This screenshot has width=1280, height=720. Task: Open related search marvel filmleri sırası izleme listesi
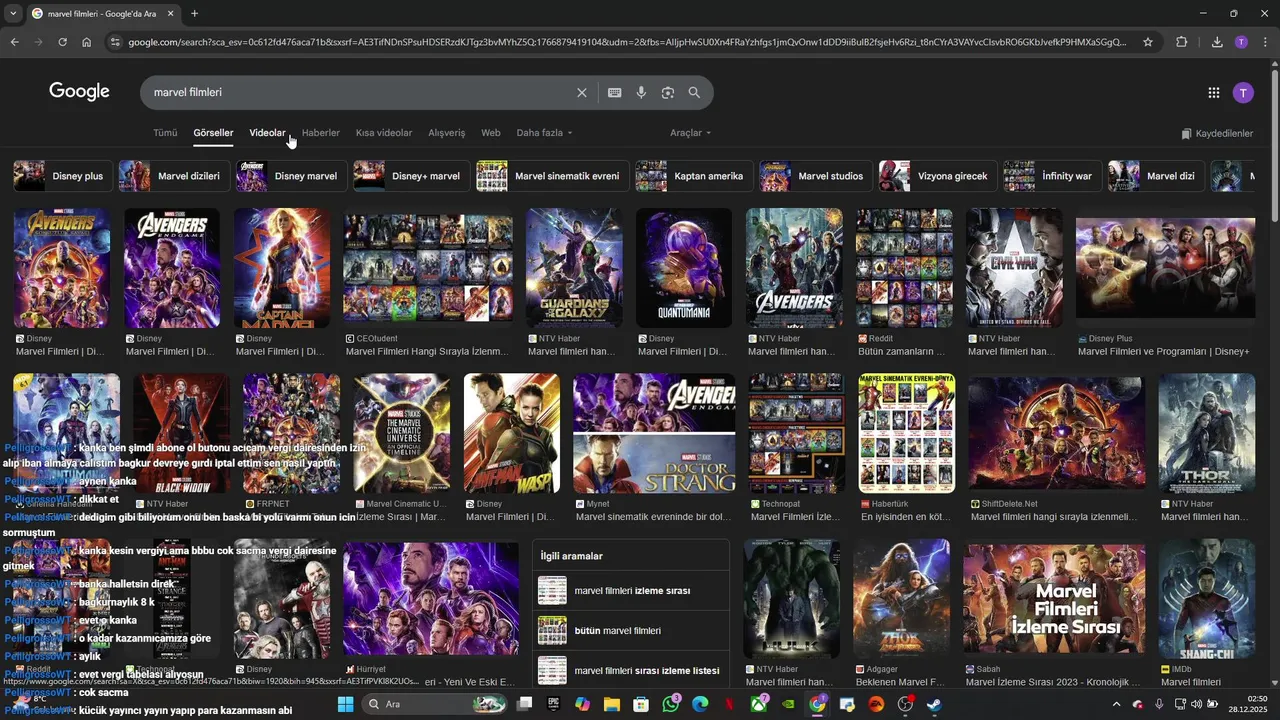[x=631, y=671]
